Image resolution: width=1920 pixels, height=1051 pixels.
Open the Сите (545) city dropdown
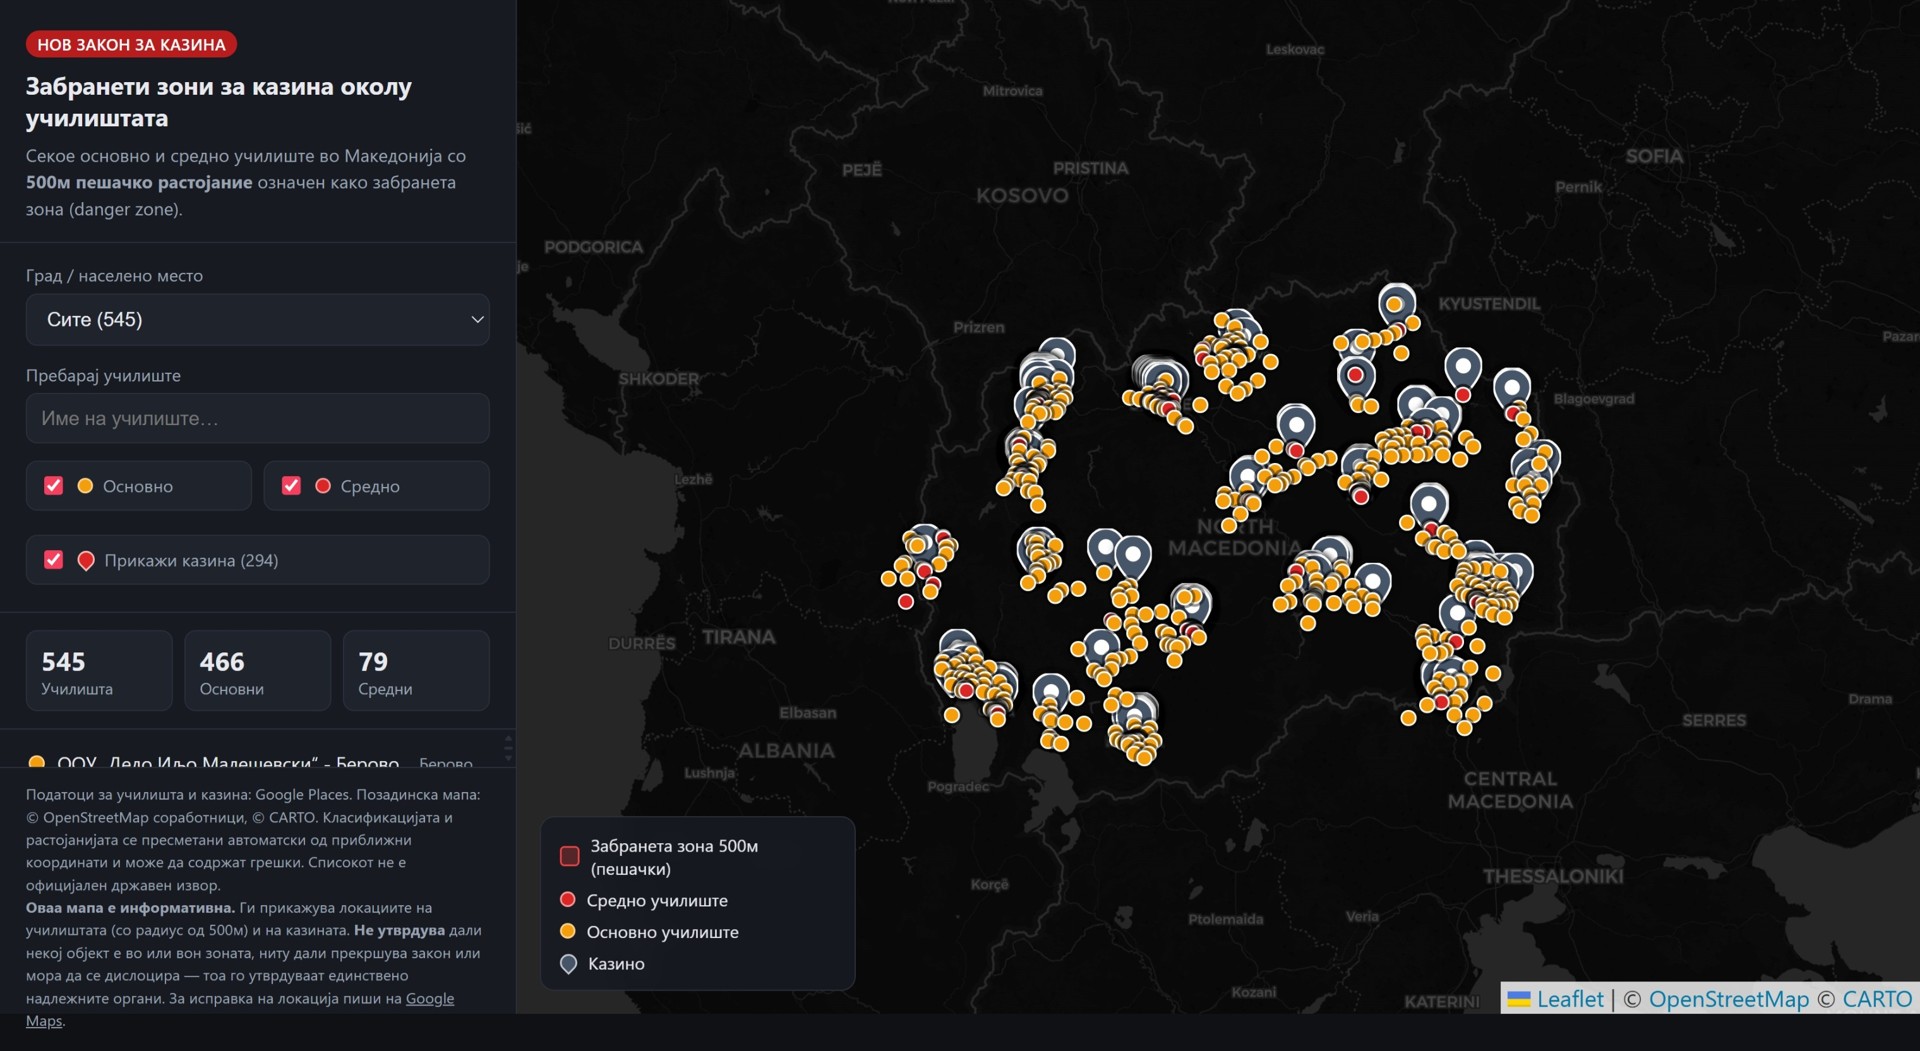point(258,319)
